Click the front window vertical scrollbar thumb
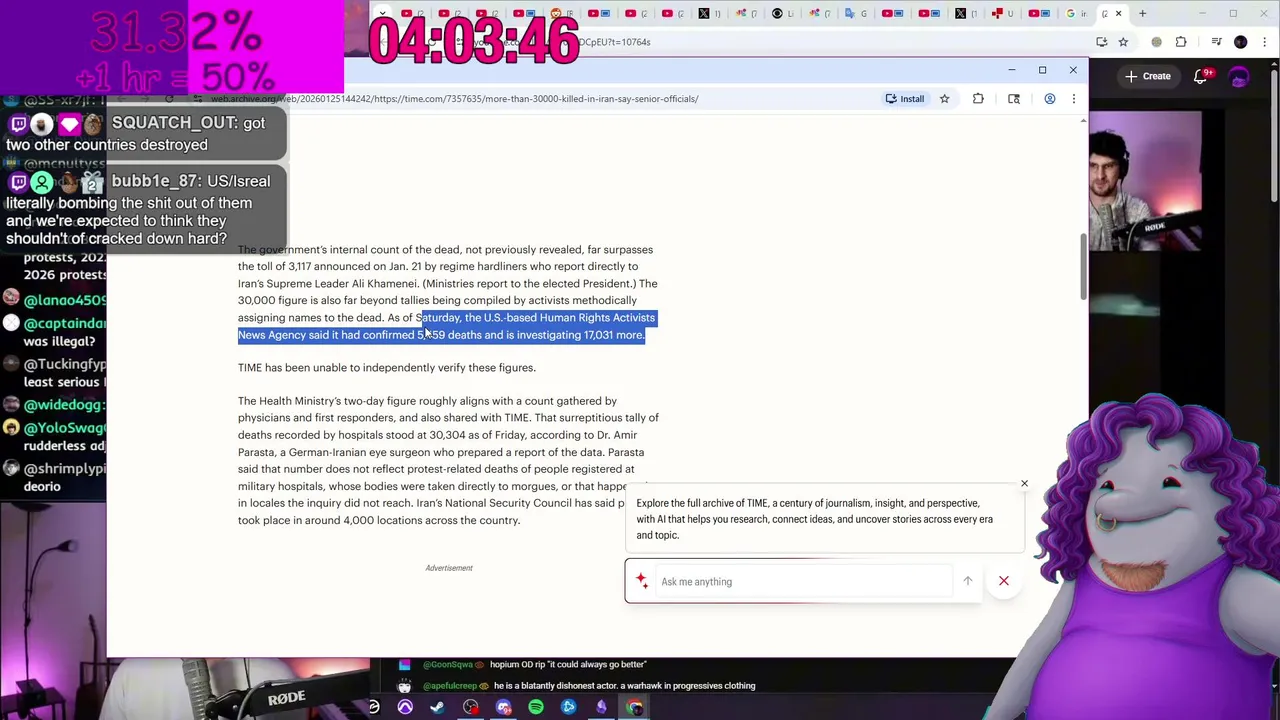This screenshot has height=720, width=1280. pos(1084,267)
